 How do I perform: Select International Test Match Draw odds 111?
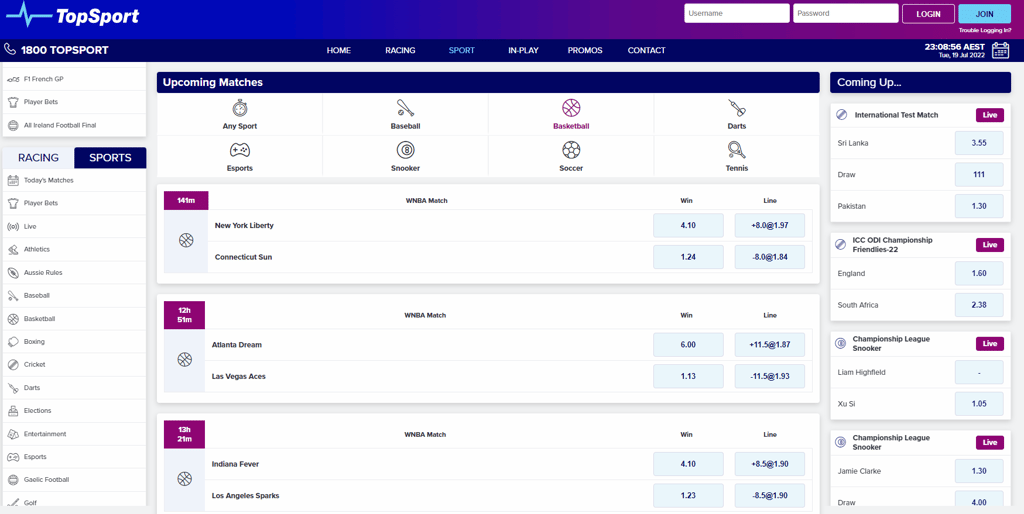979,174
